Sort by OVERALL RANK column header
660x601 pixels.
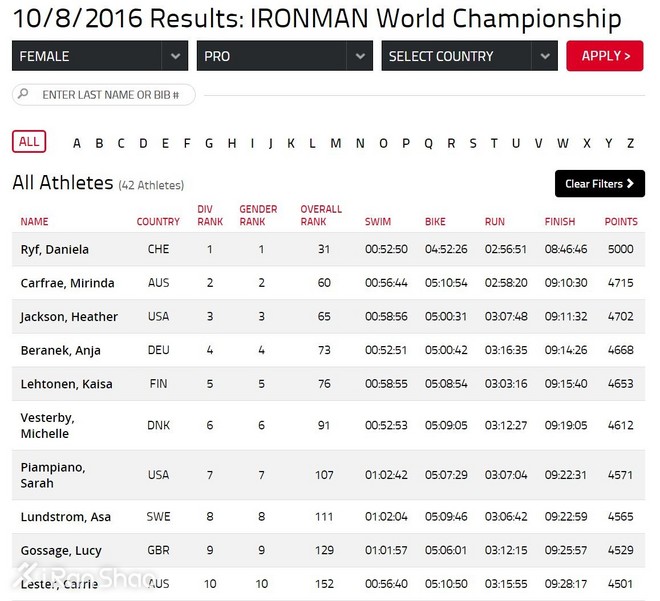[x=321, y=215]
